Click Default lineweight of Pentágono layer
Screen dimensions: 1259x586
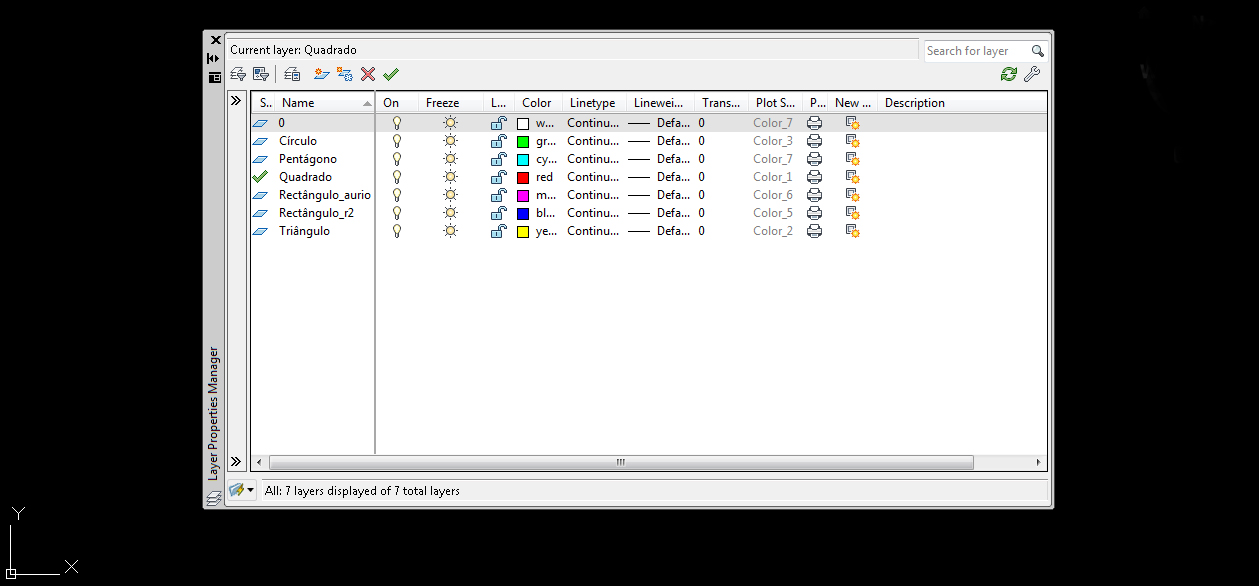(x=659, y=159)
